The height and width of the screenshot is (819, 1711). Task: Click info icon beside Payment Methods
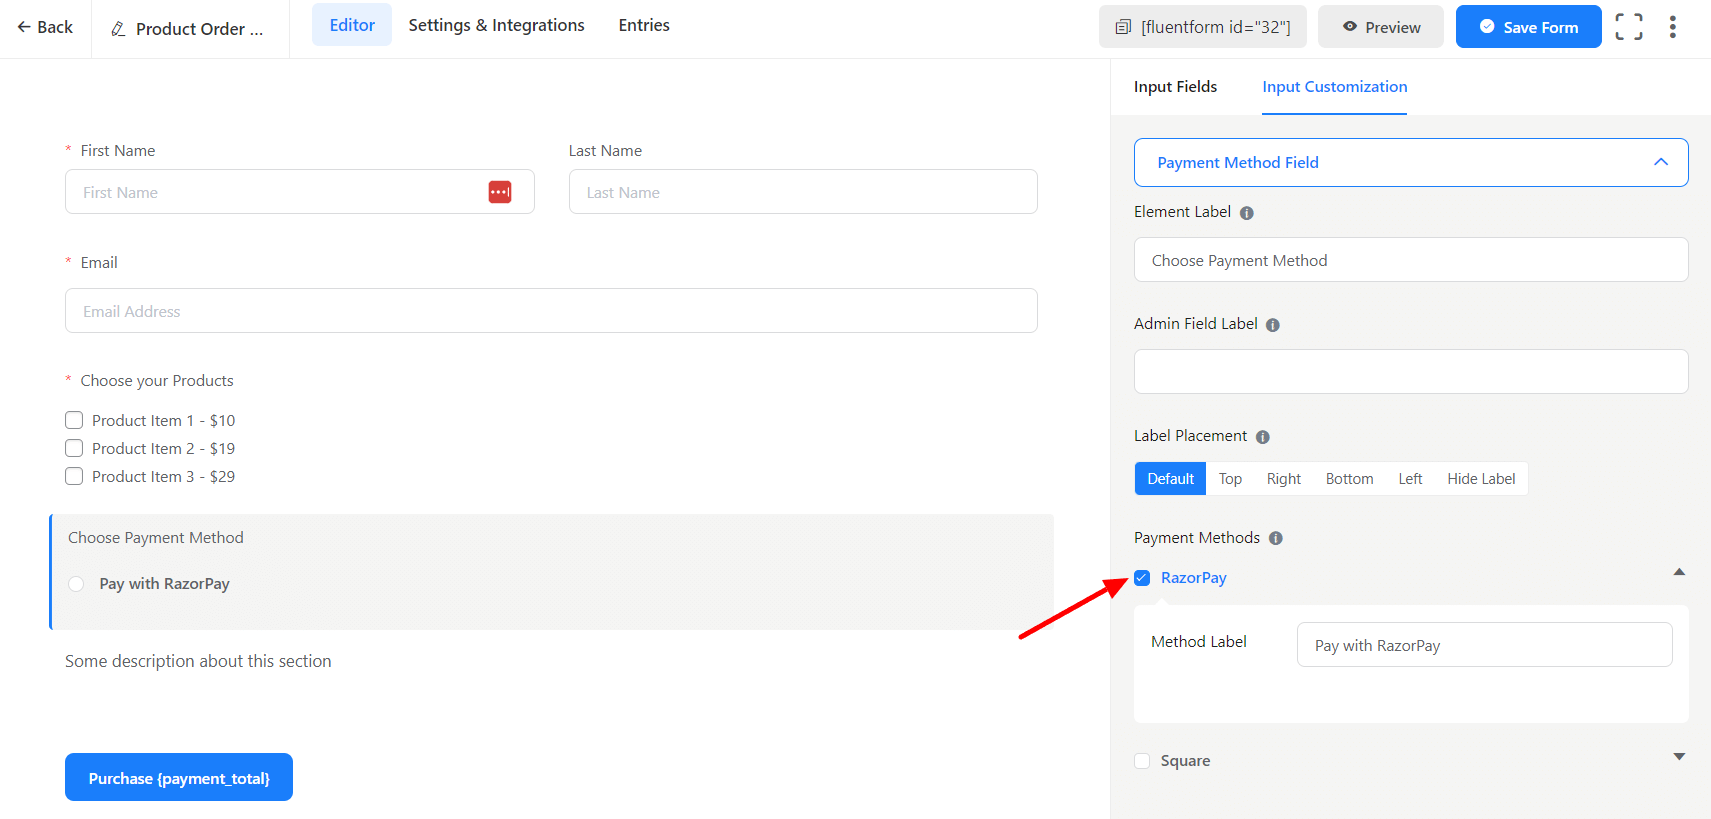1275,538
